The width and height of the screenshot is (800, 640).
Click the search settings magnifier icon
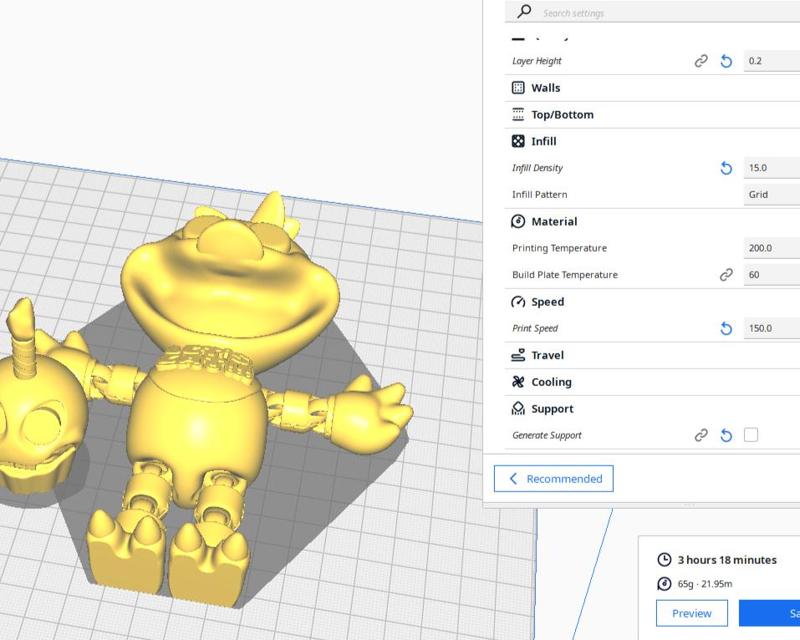(523, 11)
